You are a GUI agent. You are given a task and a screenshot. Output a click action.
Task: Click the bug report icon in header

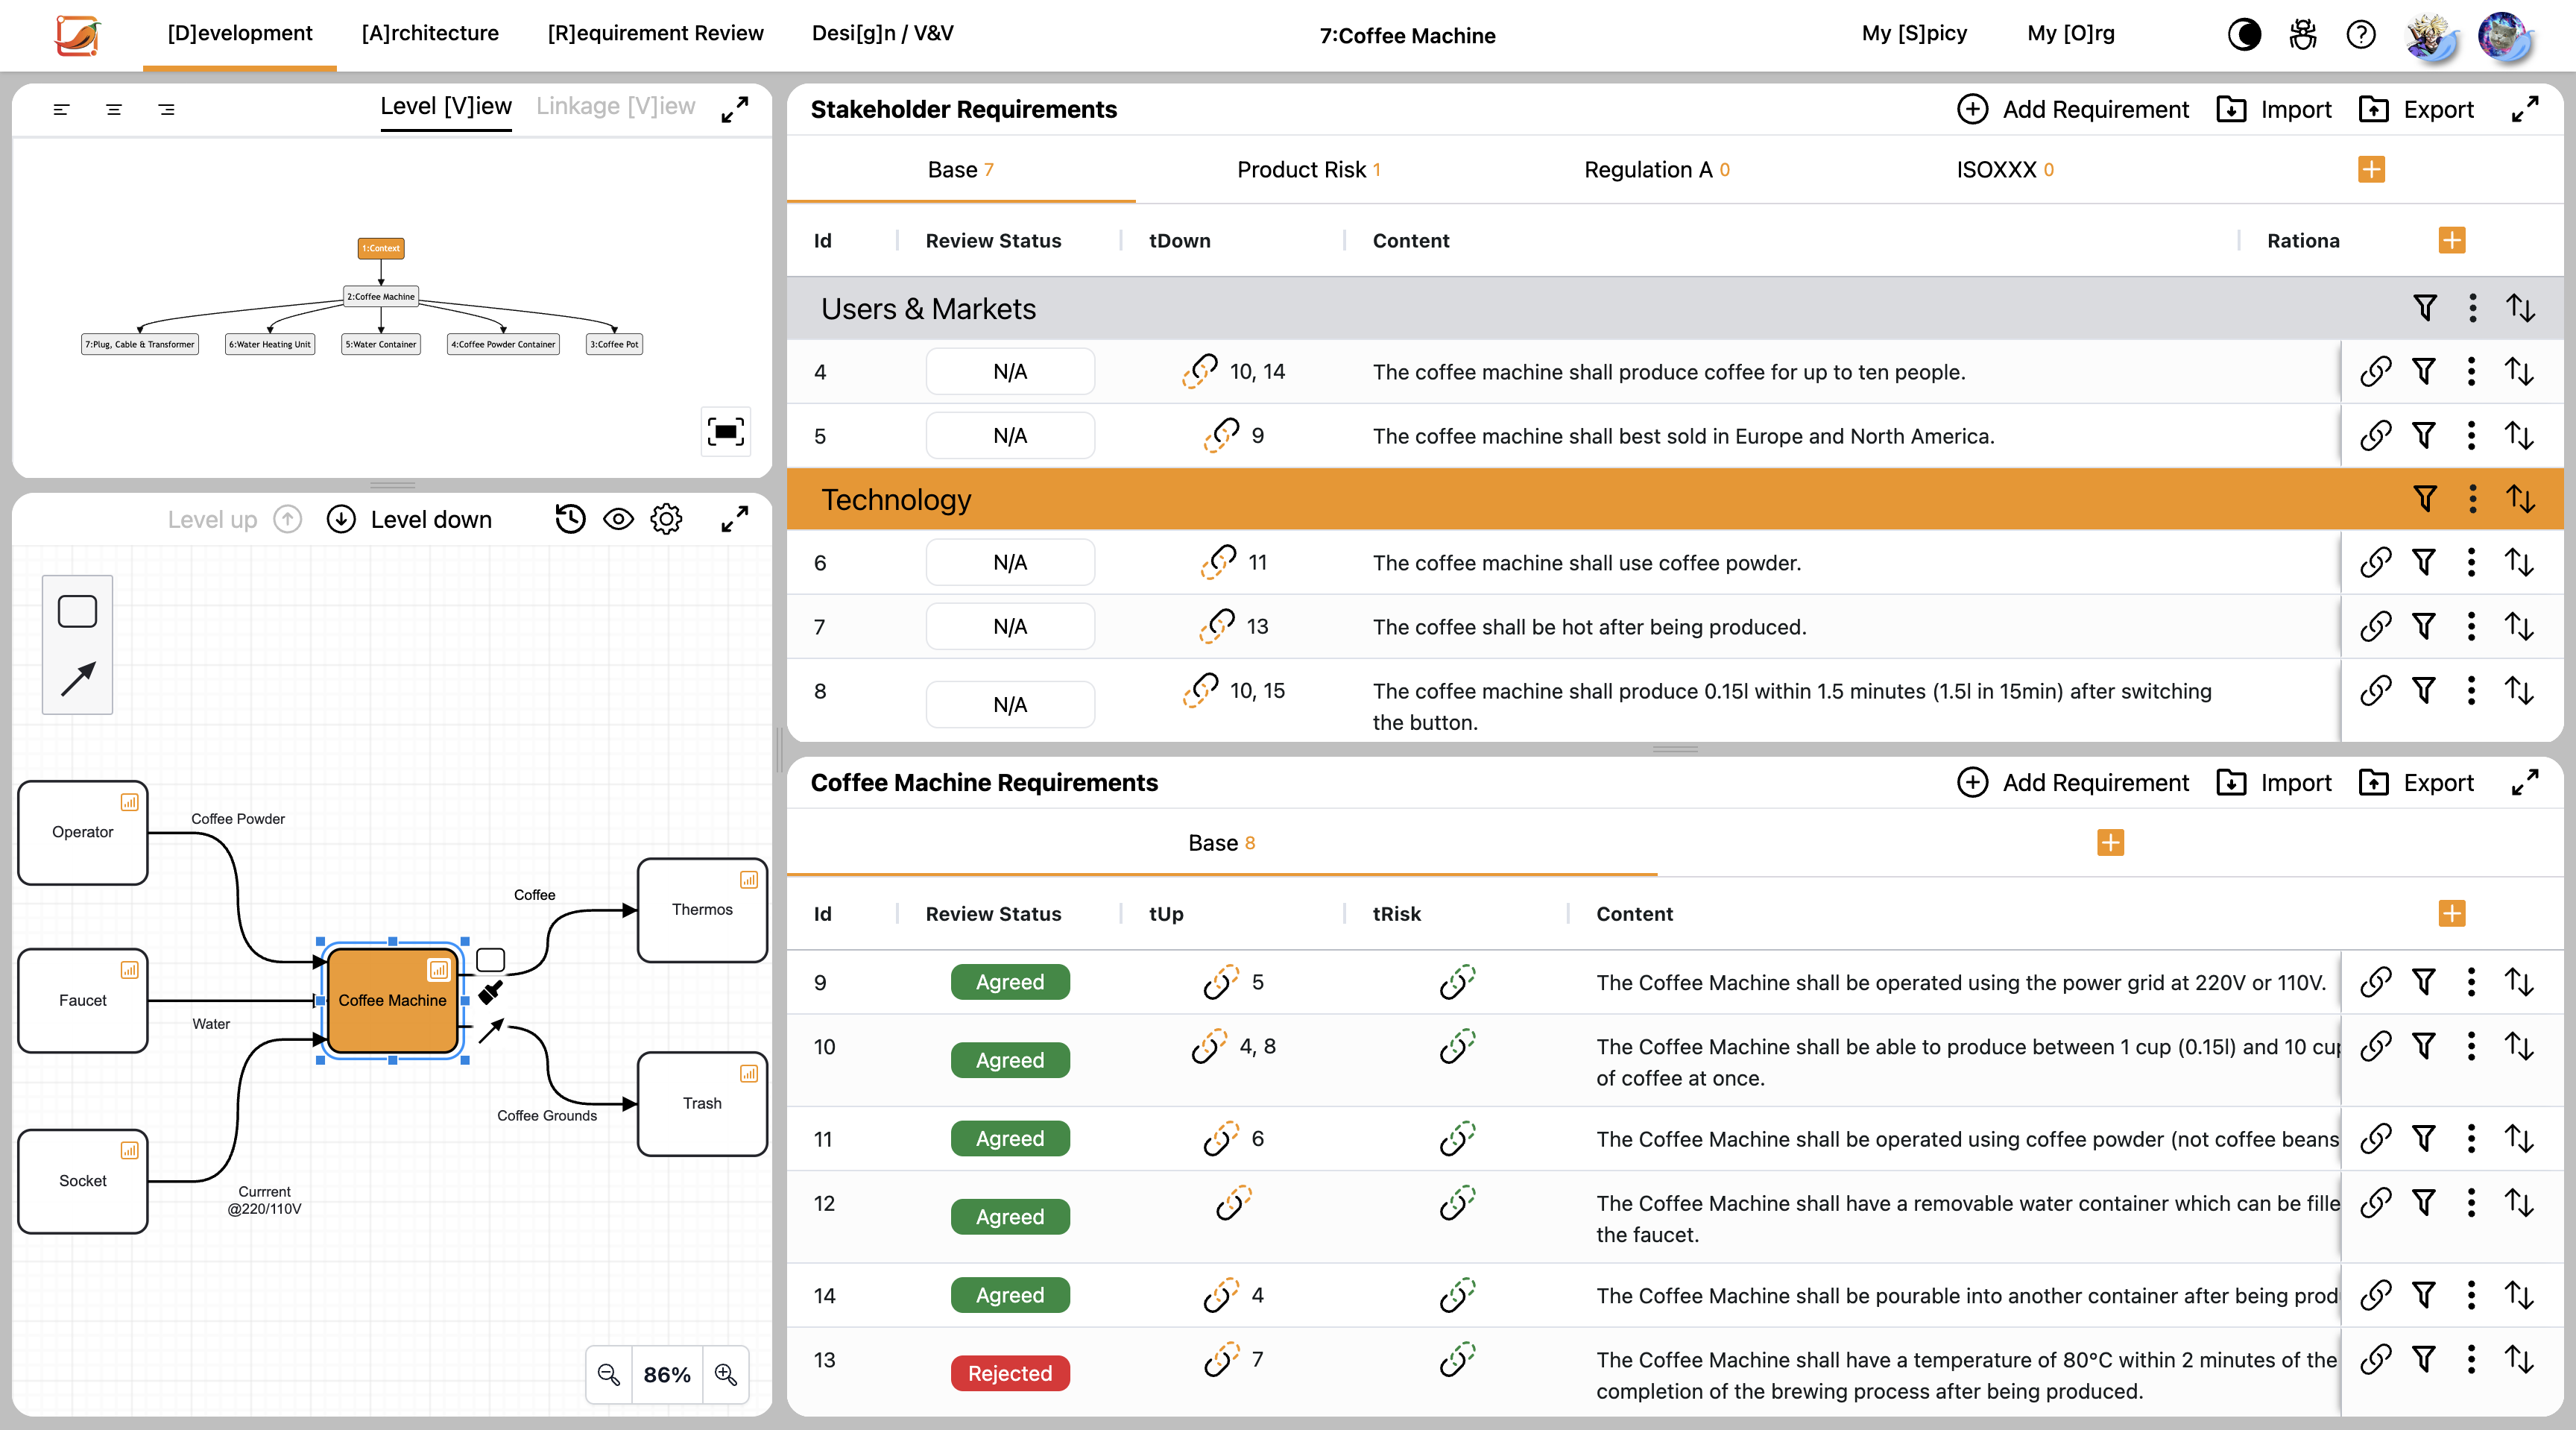pyautogui.click(x=2303, y=35)
